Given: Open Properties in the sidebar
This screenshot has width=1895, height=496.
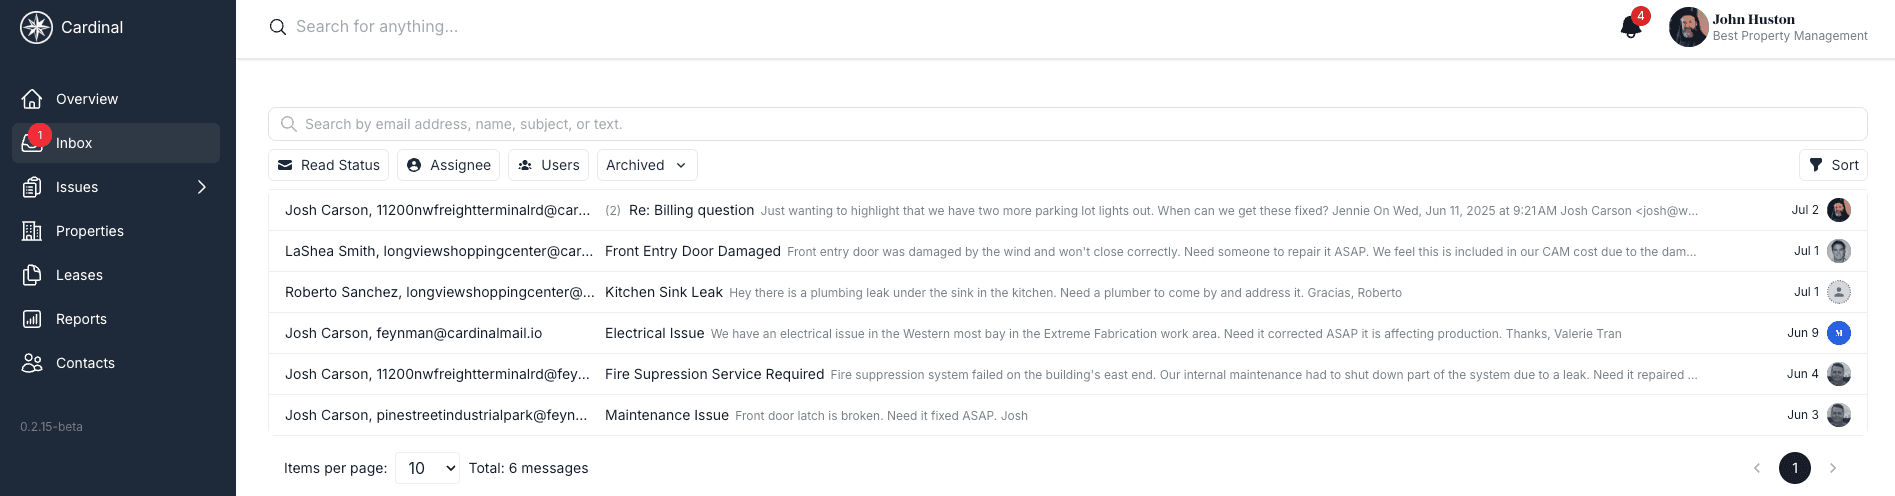Looking at the screenshot, I should click(x=116, y=231).
